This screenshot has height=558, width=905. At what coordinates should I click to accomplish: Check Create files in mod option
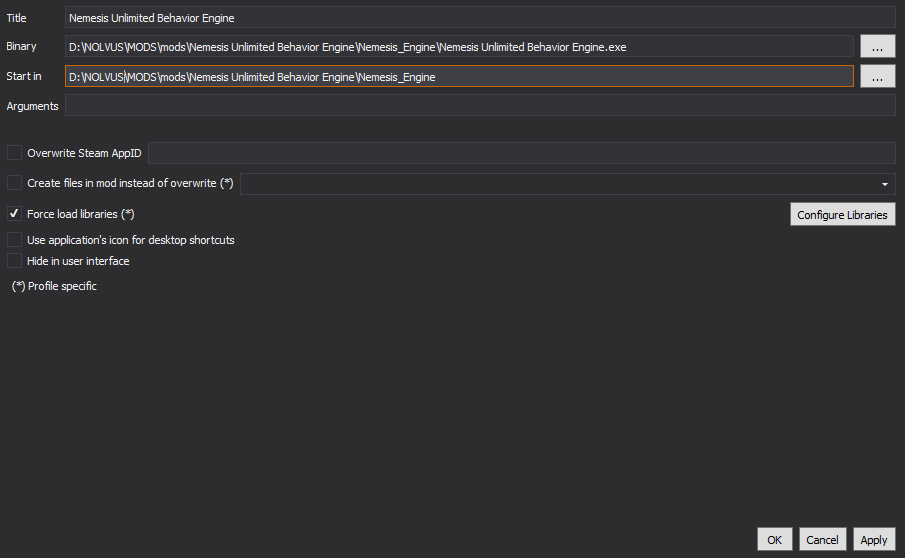(14, 183)
